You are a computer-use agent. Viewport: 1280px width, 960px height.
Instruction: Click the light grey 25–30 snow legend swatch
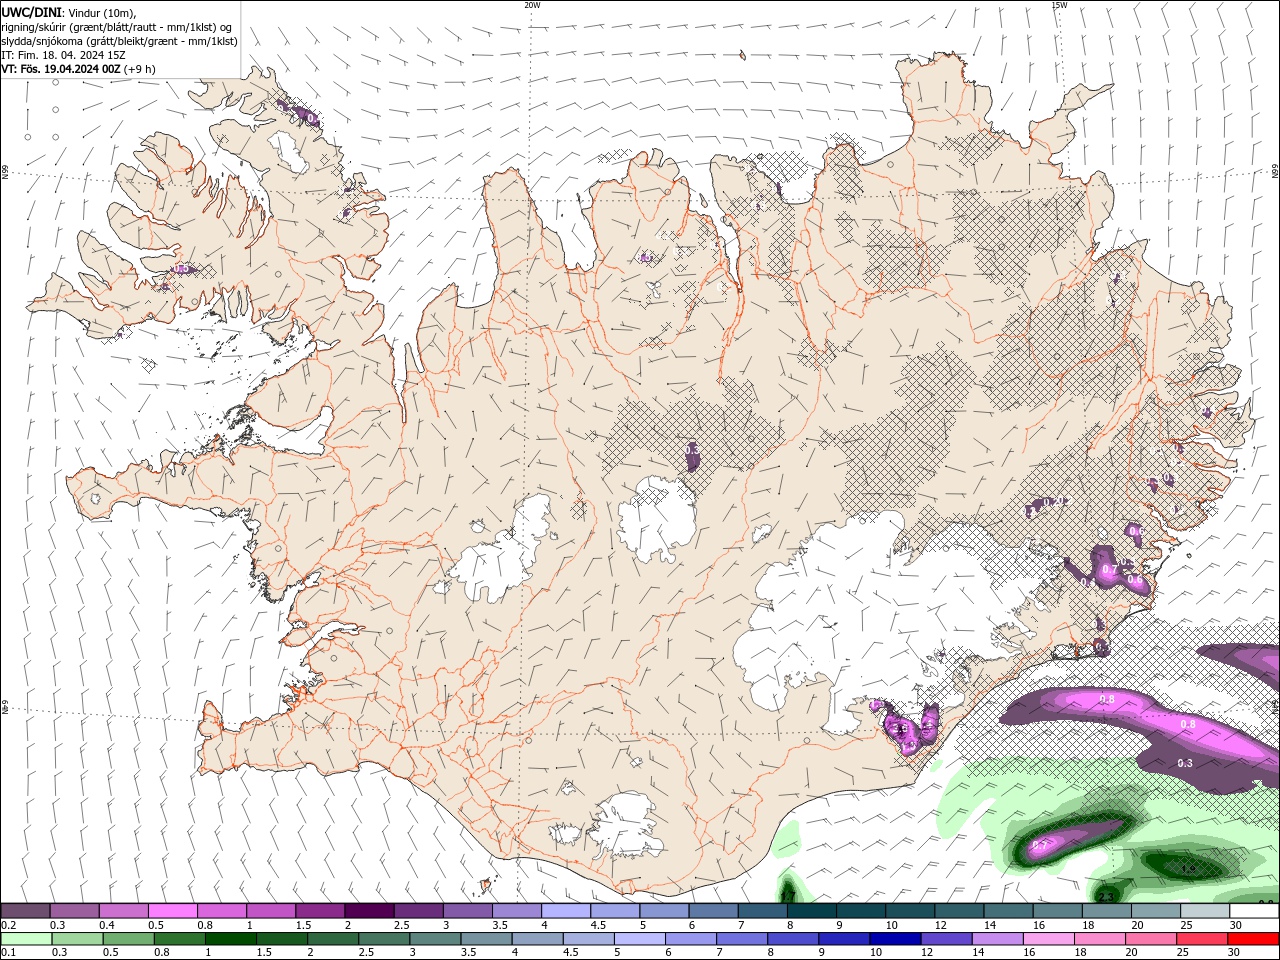[x=1204, y=911]
